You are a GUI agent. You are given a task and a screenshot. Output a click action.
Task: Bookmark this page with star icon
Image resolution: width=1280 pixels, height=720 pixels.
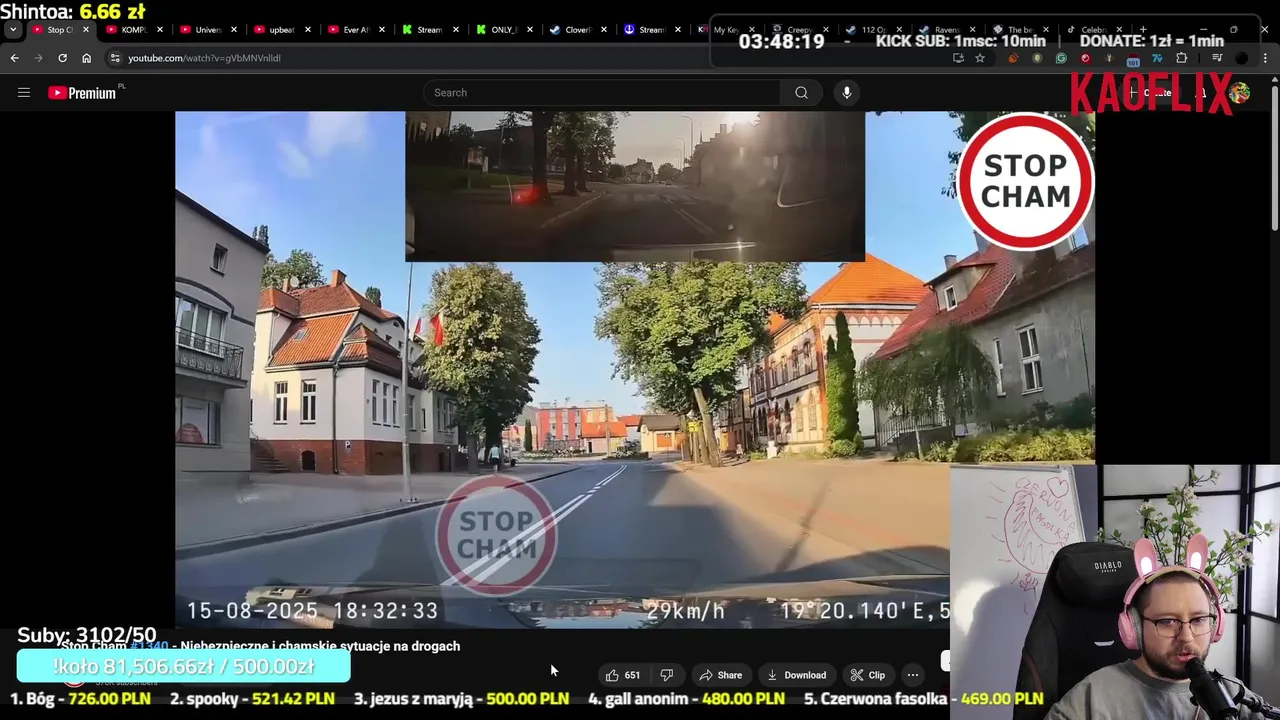(980, 58)
